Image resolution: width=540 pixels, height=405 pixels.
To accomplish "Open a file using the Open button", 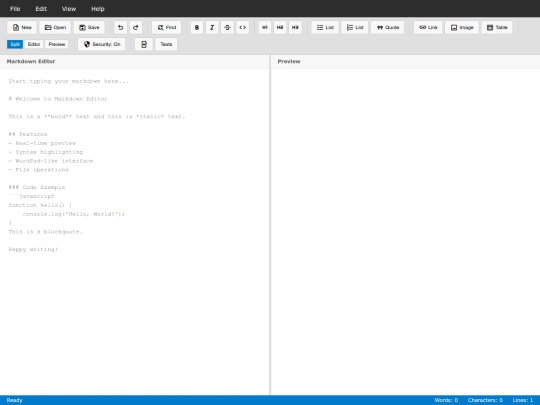I will pyautogui.click(x=55, y=28).
